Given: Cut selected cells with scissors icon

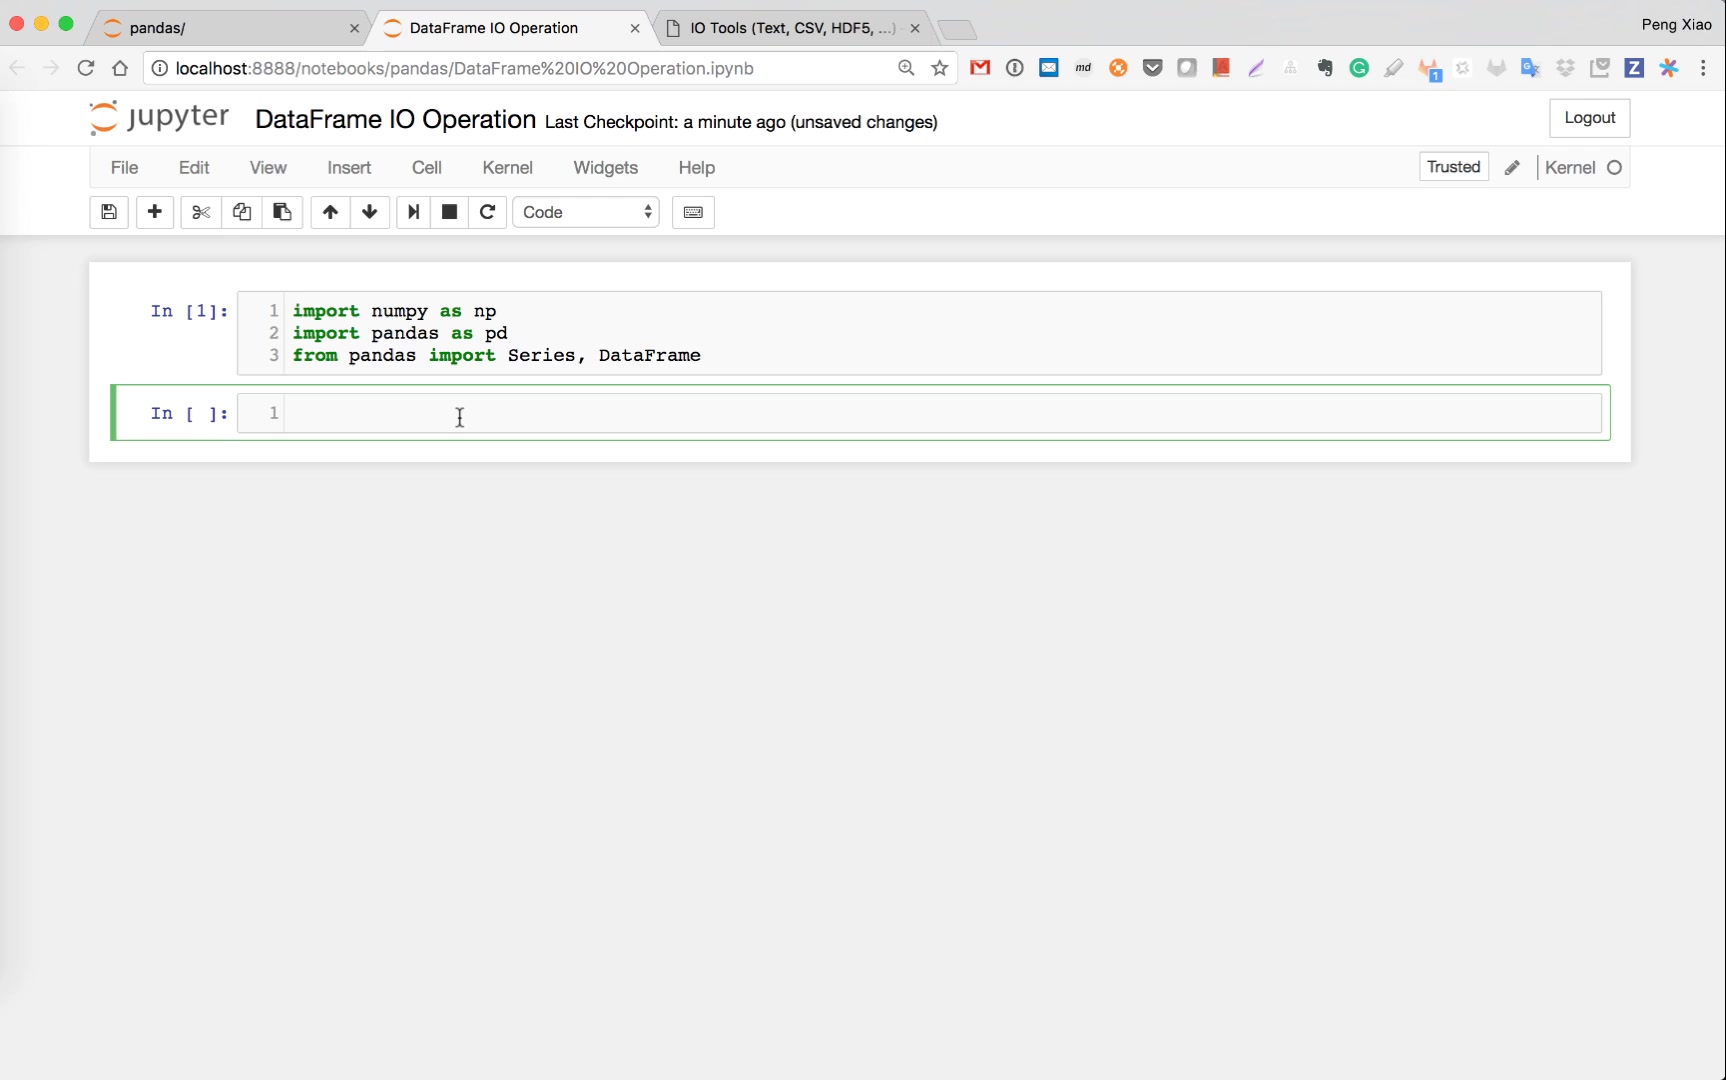Looking at the screenshot, I should click(201, 212).
